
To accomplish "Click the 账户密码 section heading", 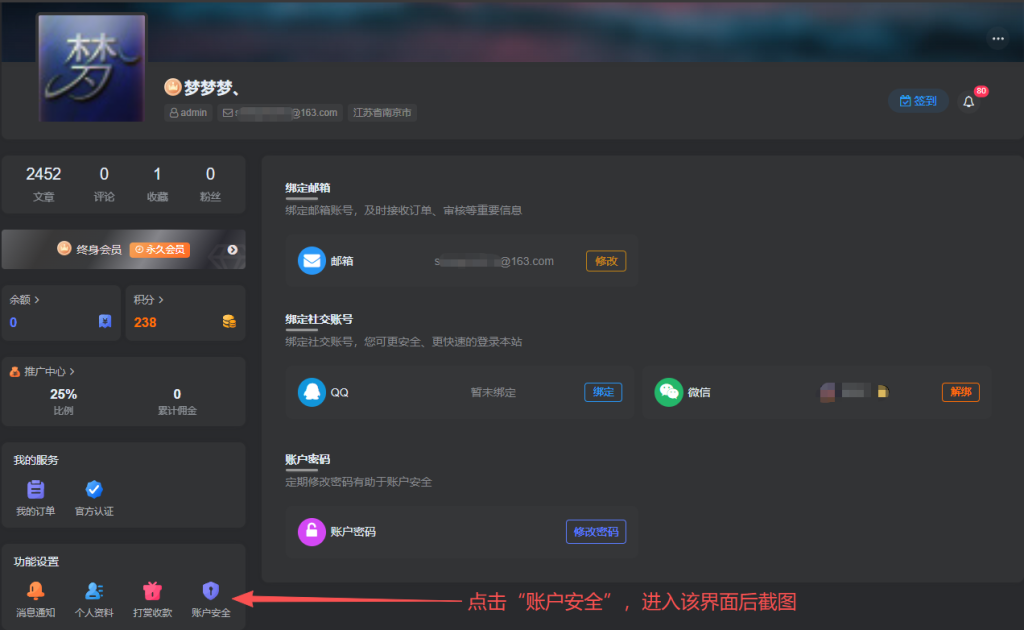I will (308, 460).
